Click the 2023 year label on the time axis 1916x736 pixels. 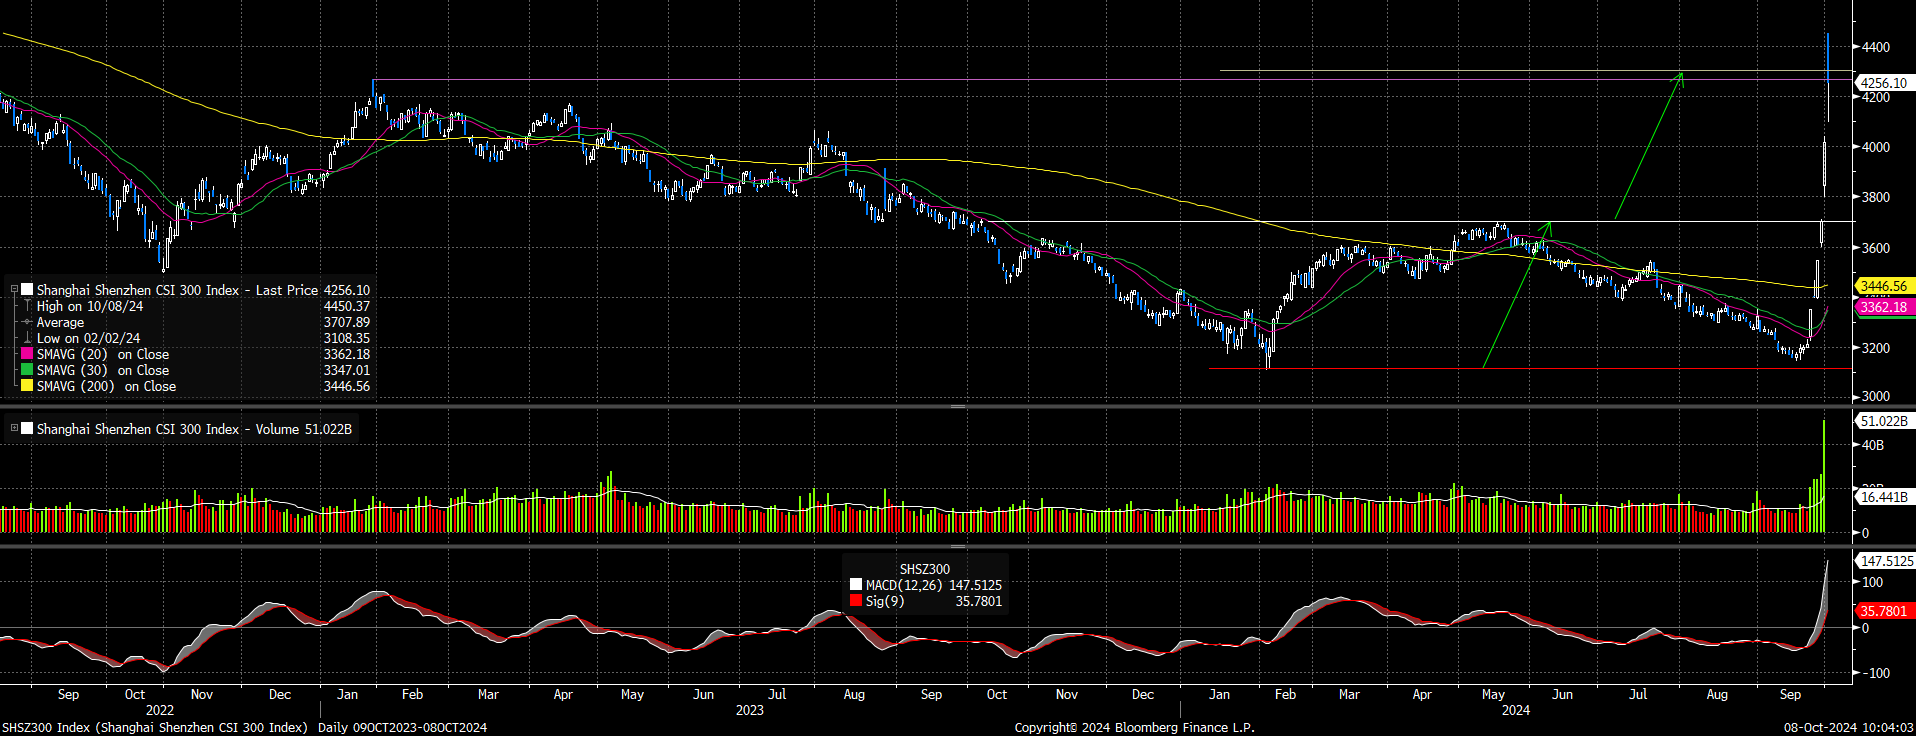click(749, 710)
